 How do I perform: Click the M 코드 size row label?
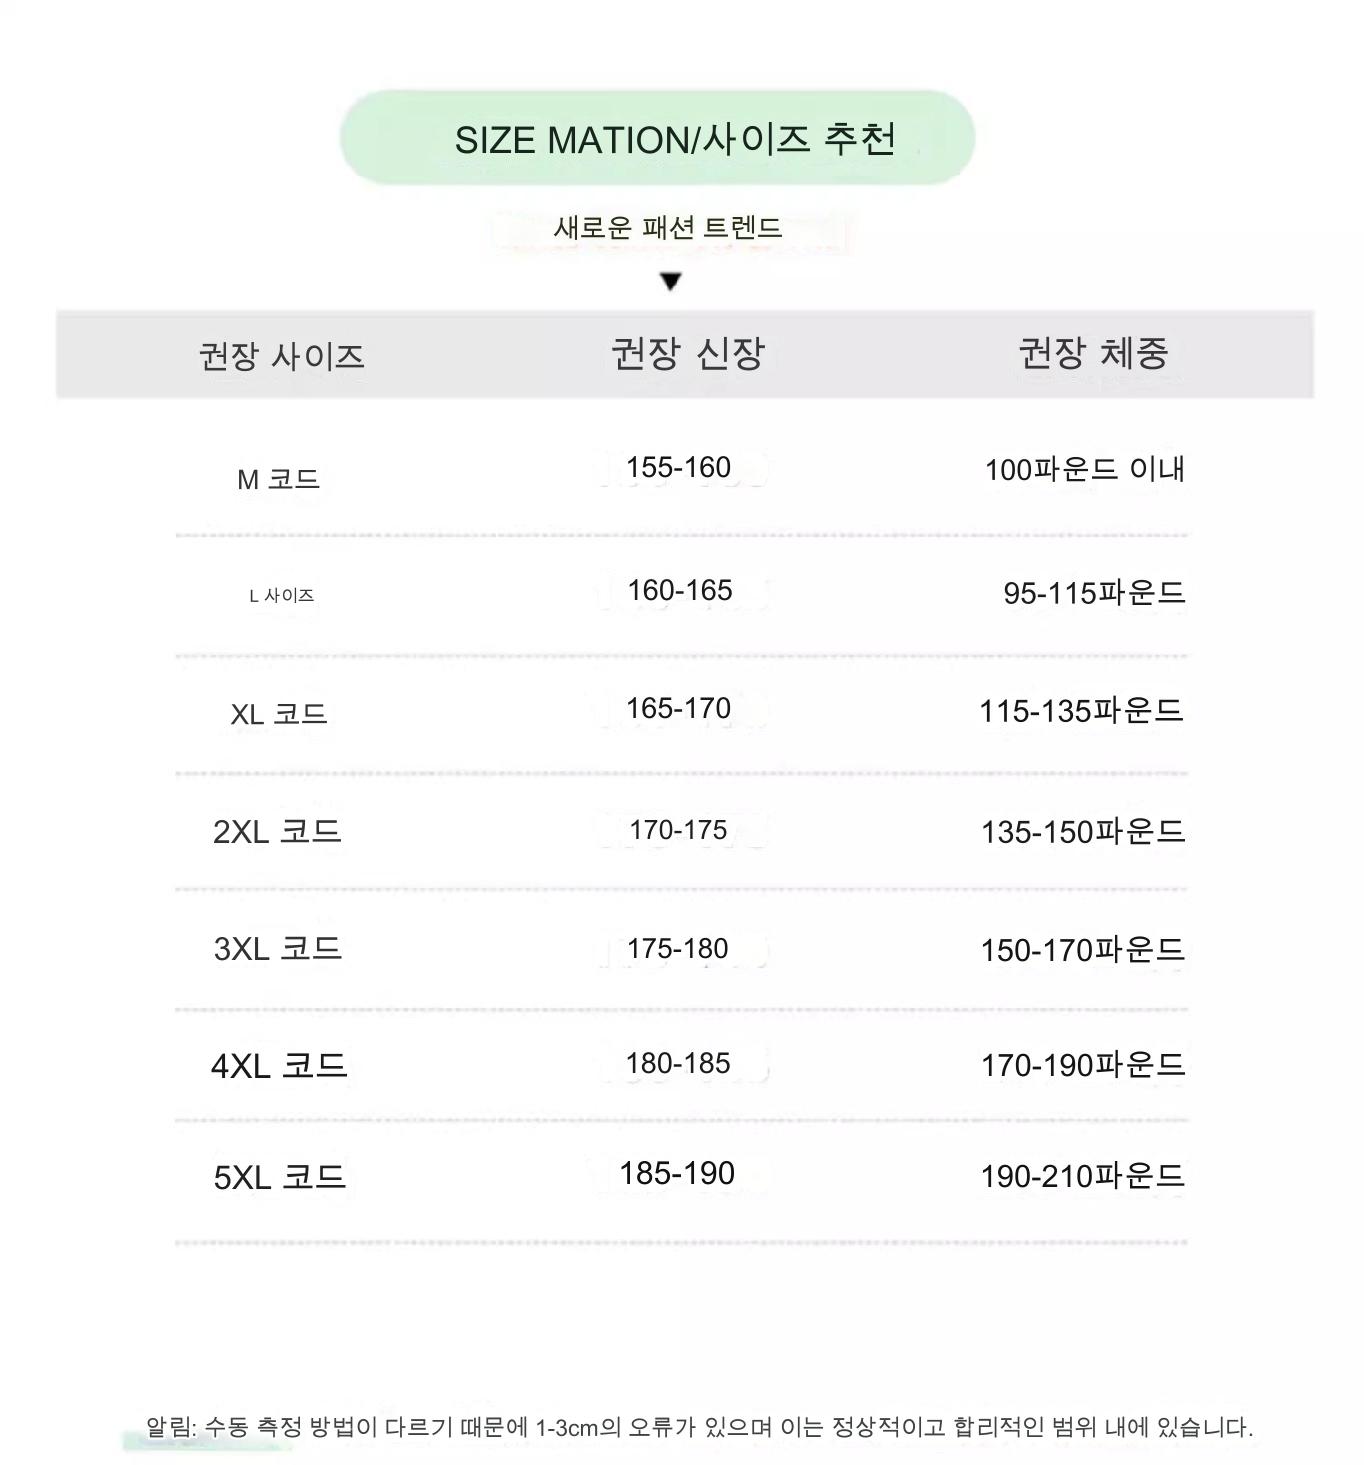(278, 479)
